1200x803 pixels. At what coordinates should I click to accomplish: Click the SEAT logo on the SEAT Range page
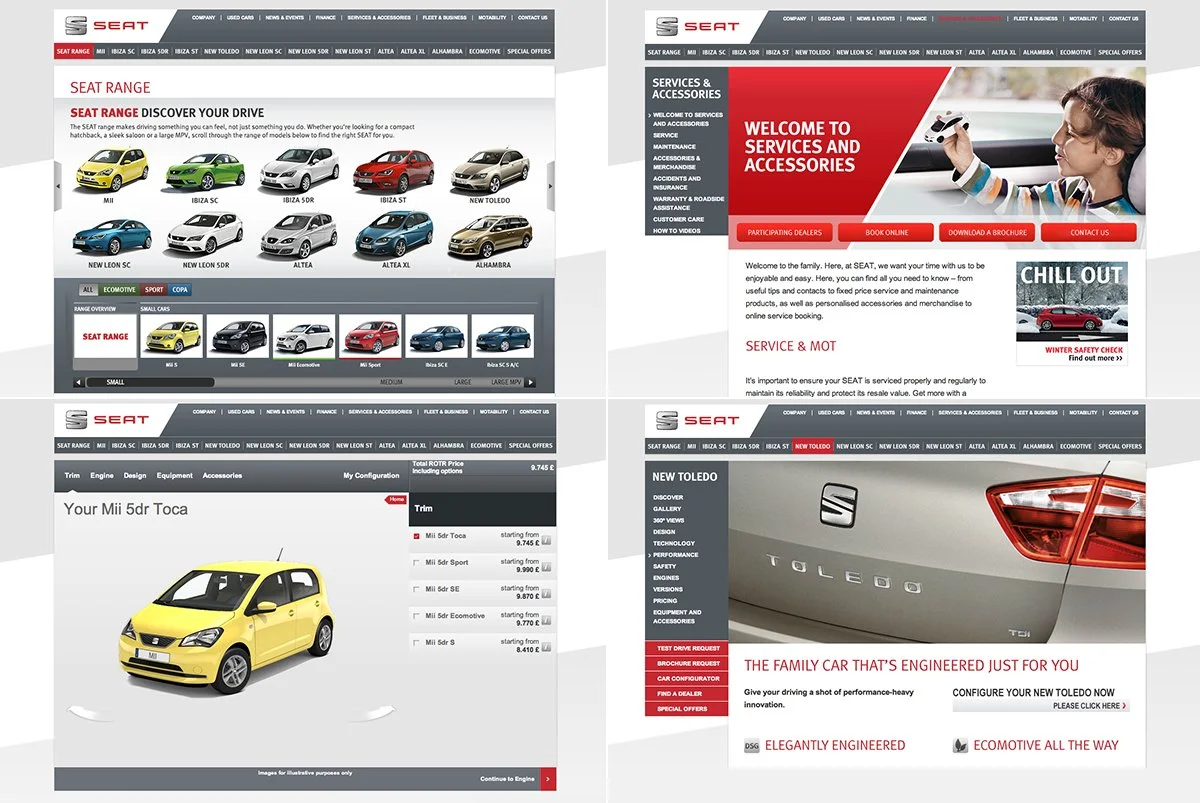point(107,25)
